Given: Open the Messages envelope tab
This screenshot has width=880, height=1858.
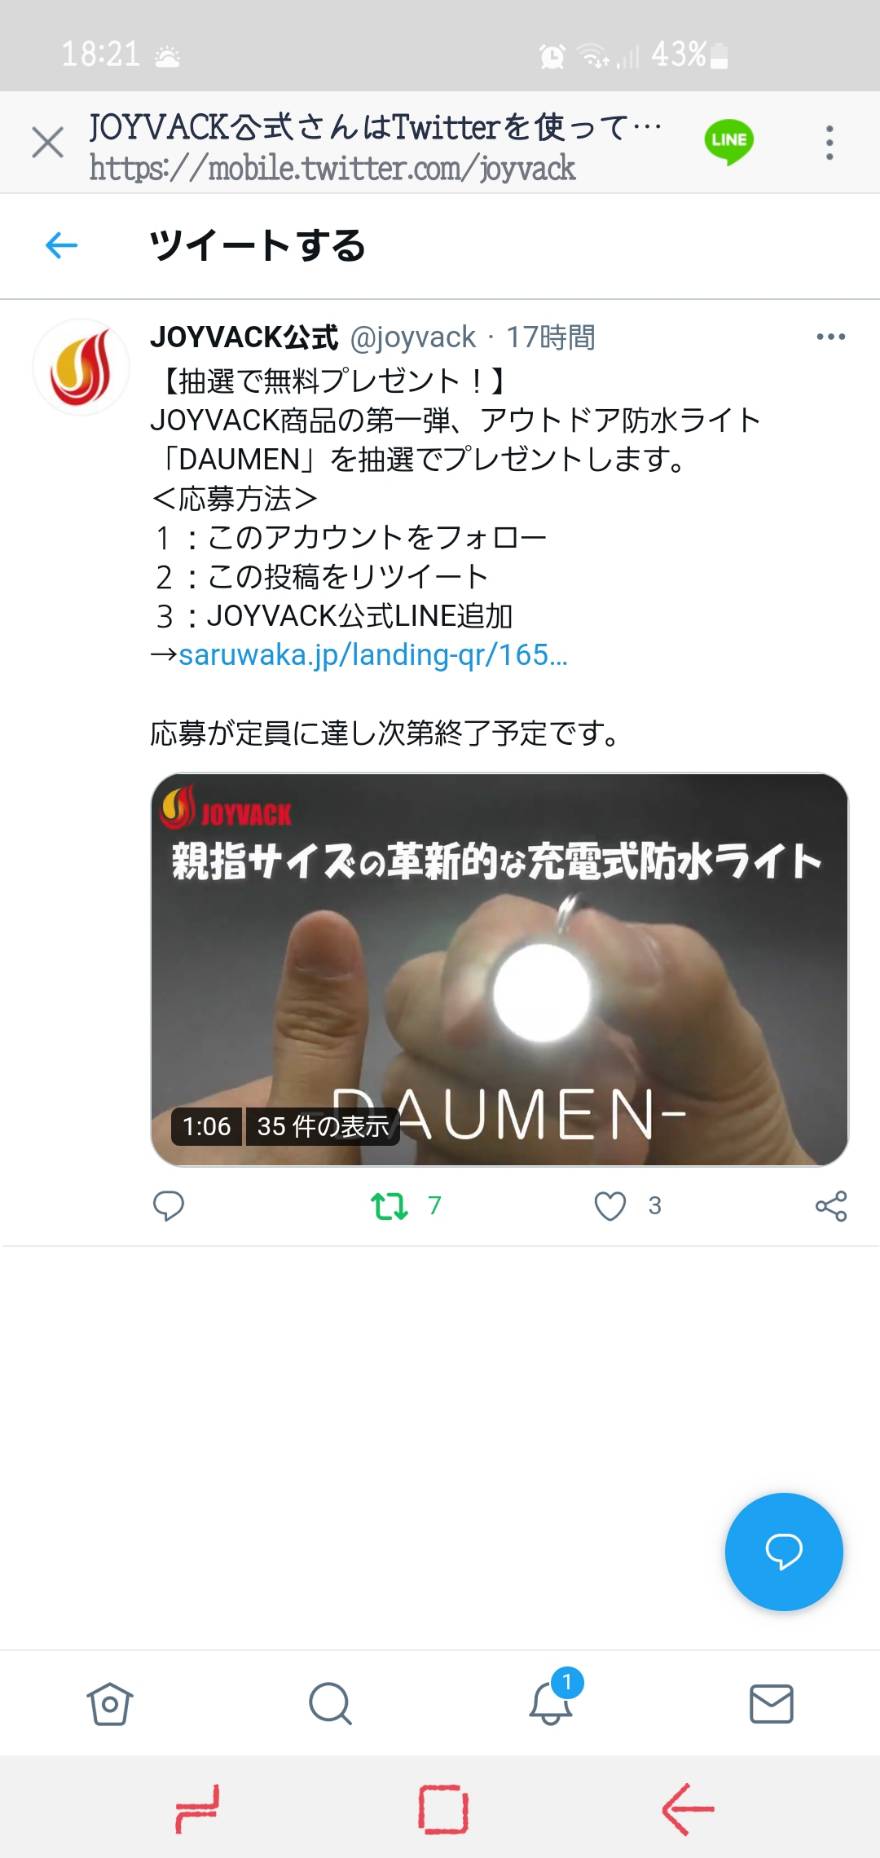Looking at the screenshot, I should 771,1703.
